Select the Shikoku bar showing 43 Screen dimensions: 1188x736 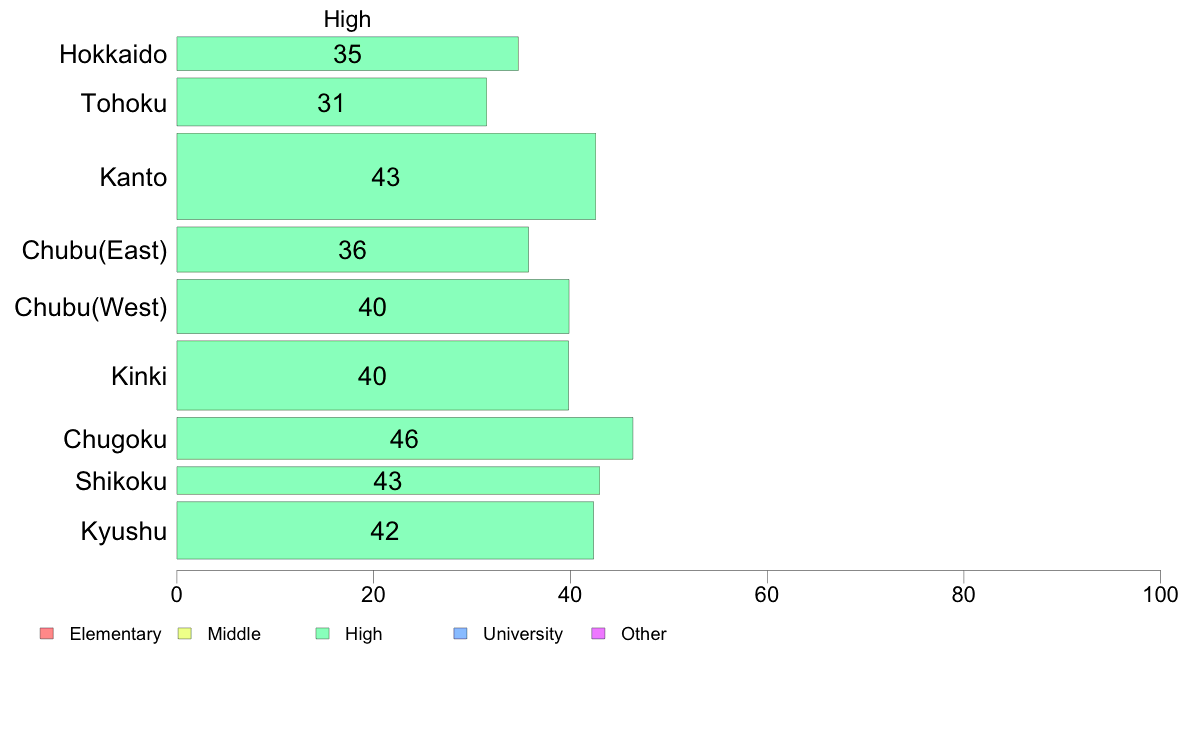tap(388, 481)
